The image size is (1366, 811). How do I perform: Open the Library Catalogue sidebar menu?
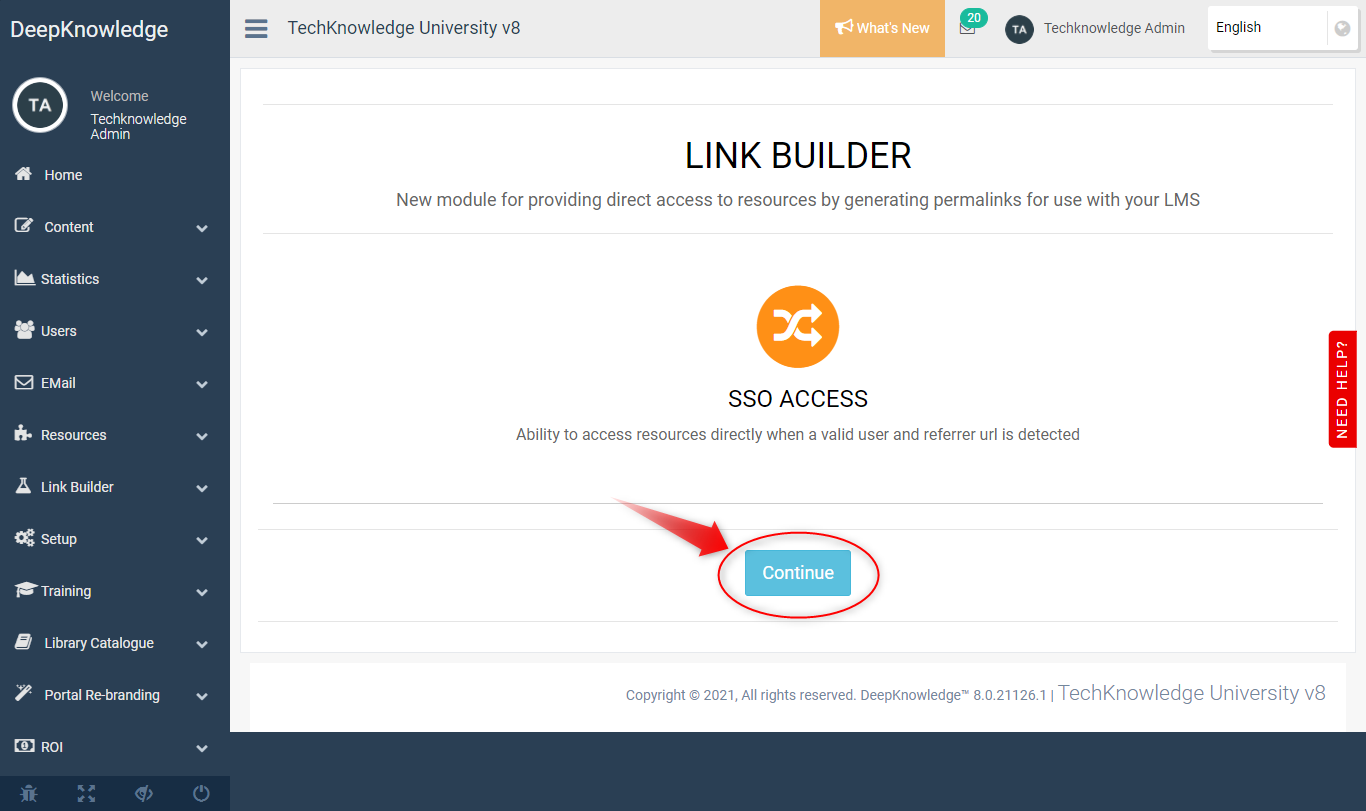click(115, 643)
